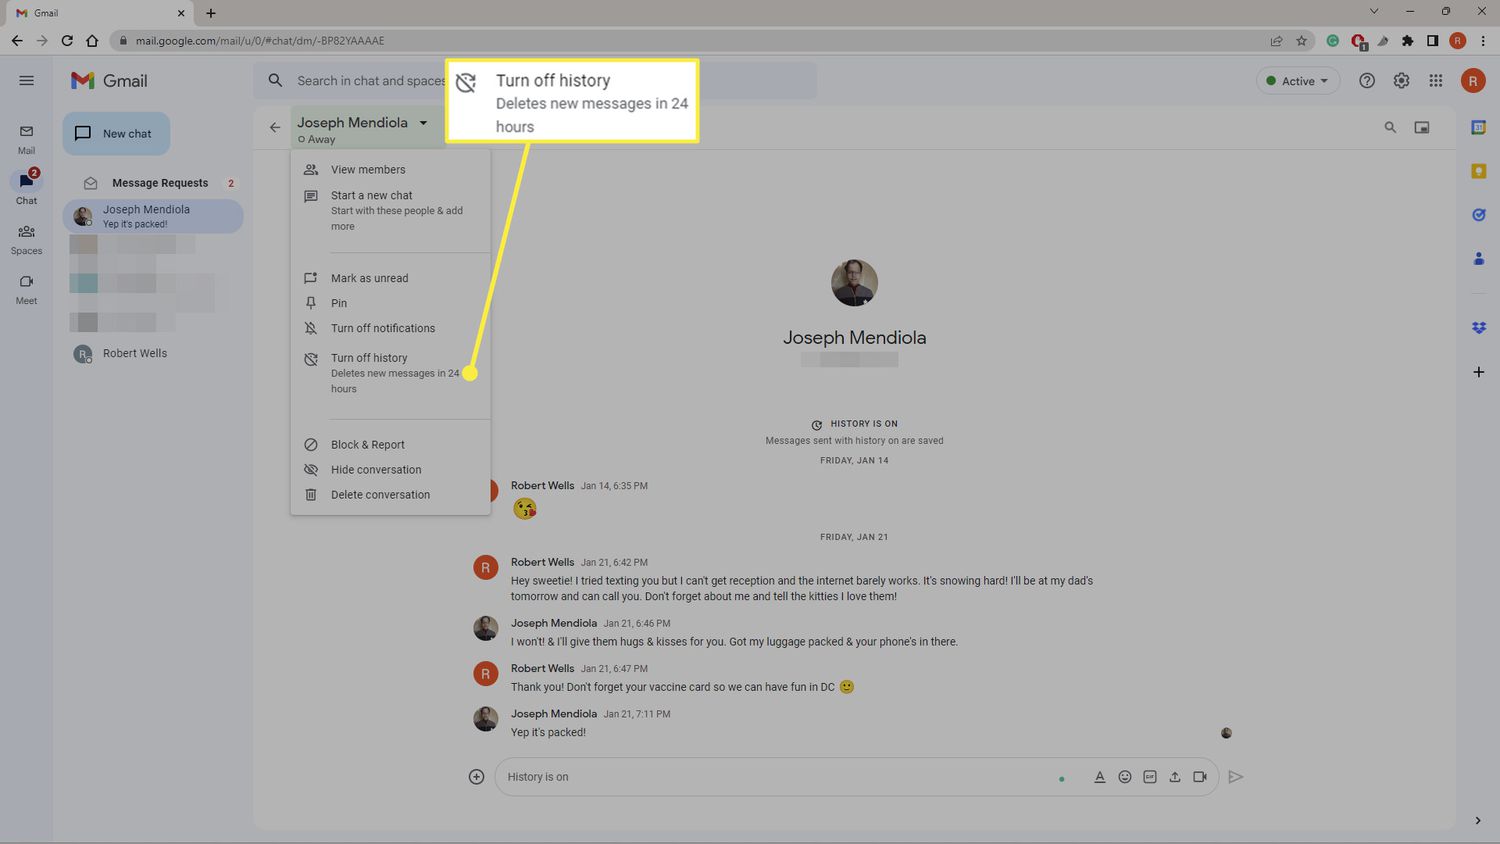The image size is (1500, 844).
Task: Choose Start a new chat menu entry
Action: [390, 210]
